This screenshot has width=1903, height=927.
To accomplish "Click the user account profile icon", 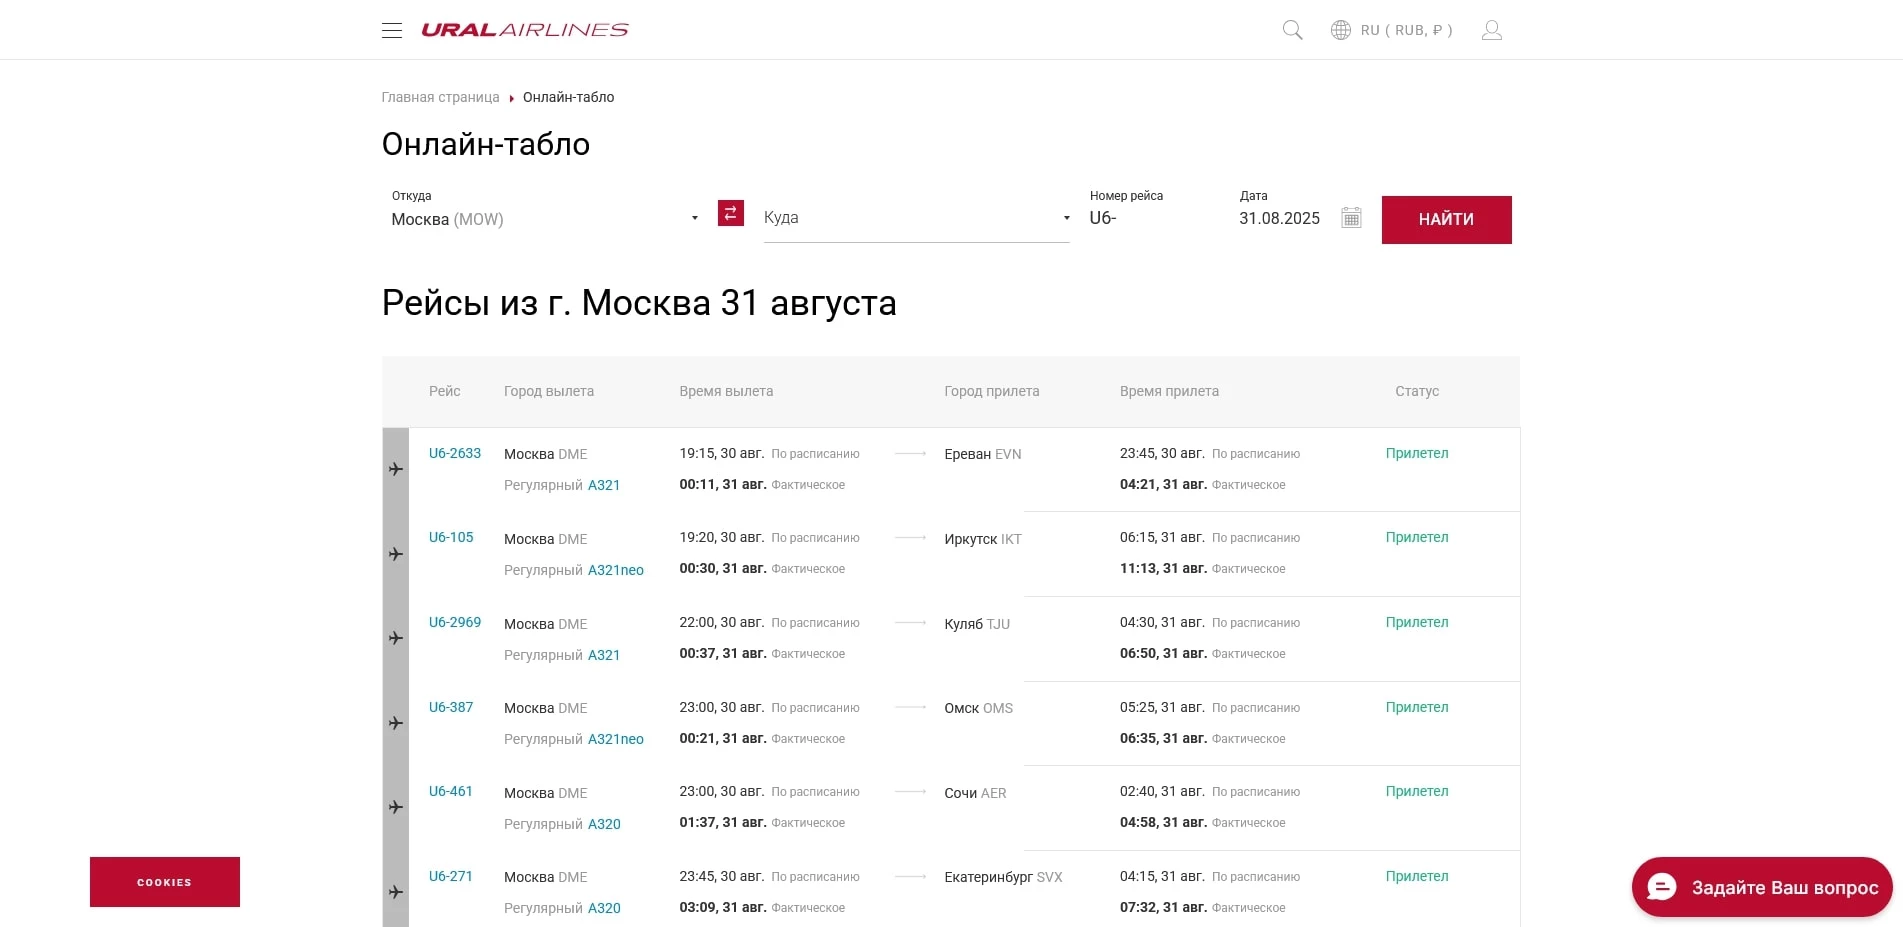I will coord(1491,29).
